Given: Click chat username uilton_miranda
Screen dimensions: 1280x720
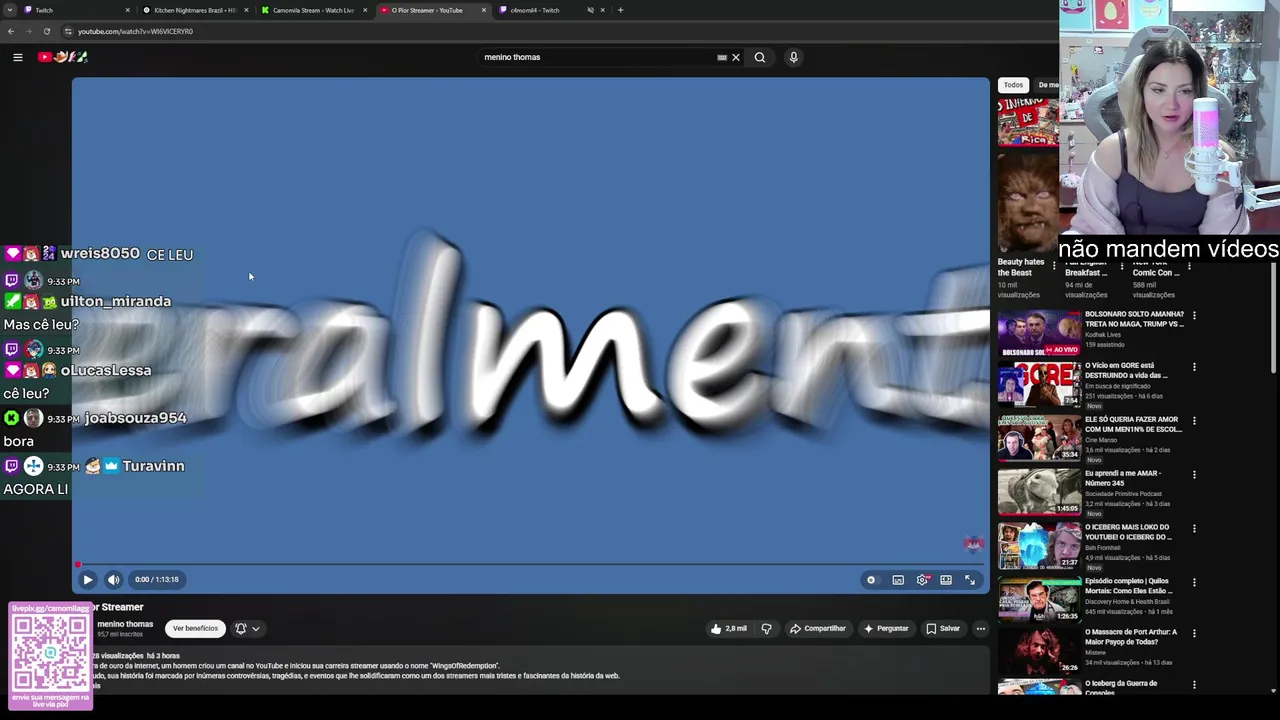Looking at the screenshot, I should click(116, 301).
